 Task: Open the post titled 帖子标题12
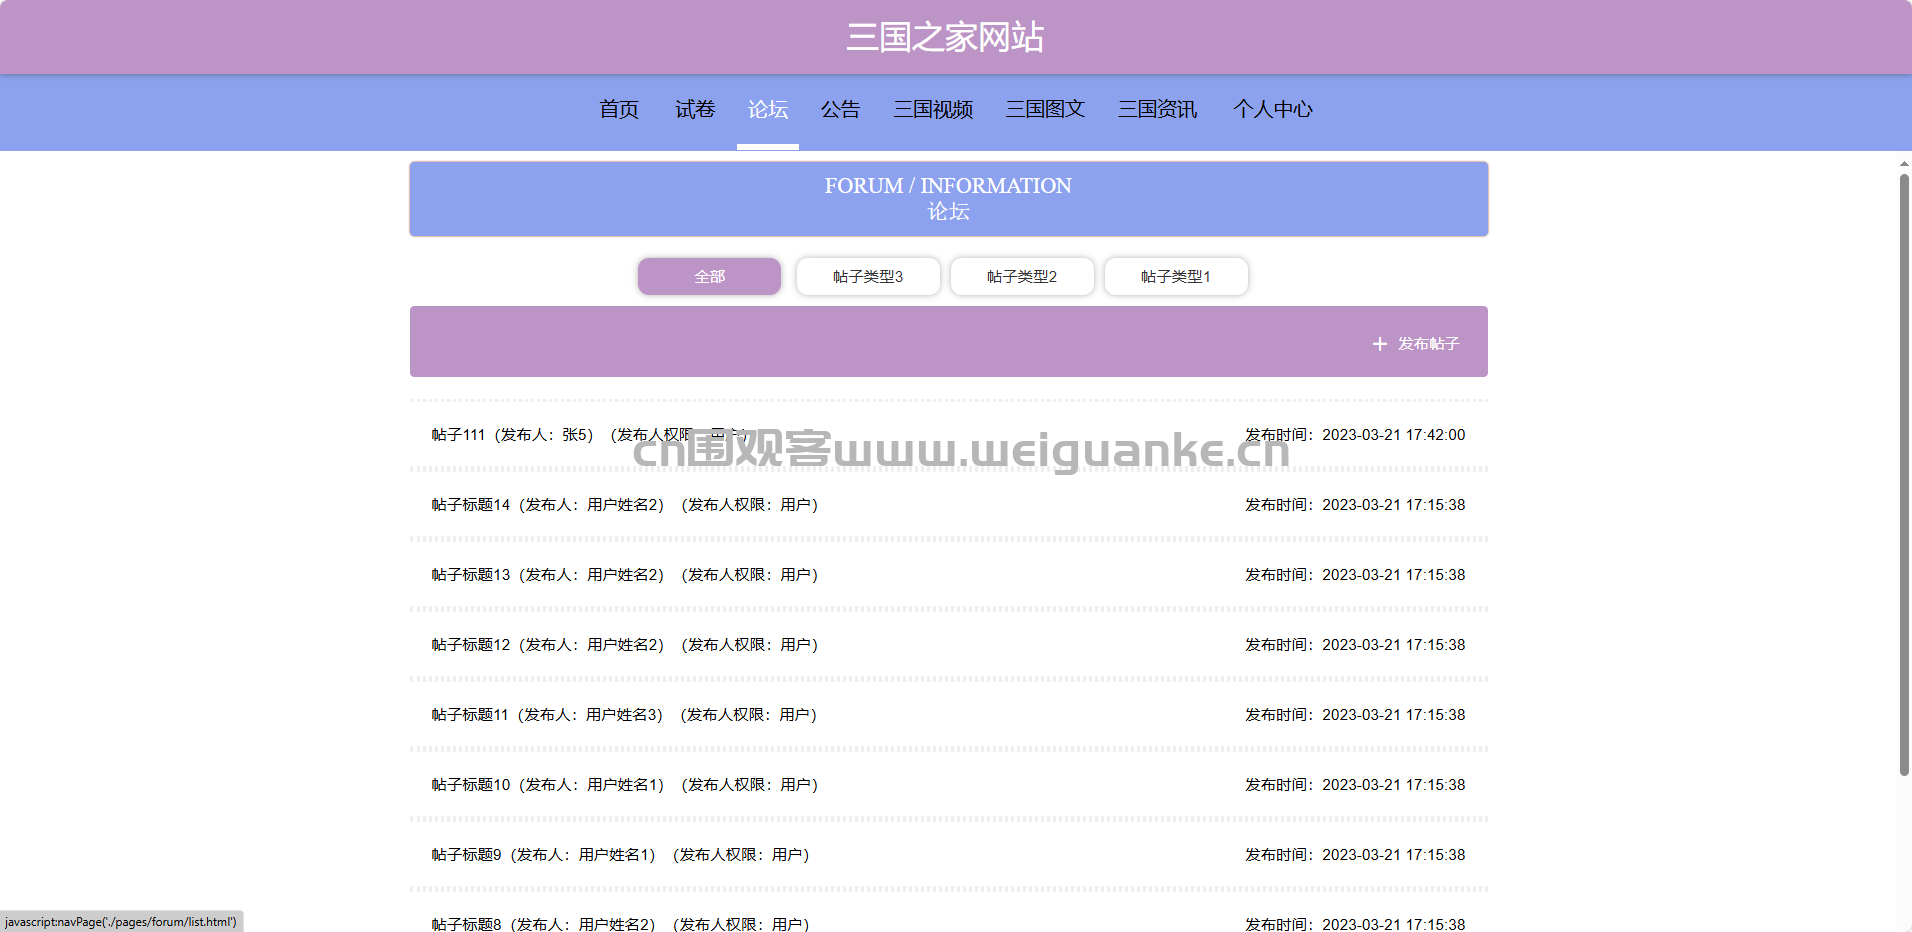coord(547,645)
